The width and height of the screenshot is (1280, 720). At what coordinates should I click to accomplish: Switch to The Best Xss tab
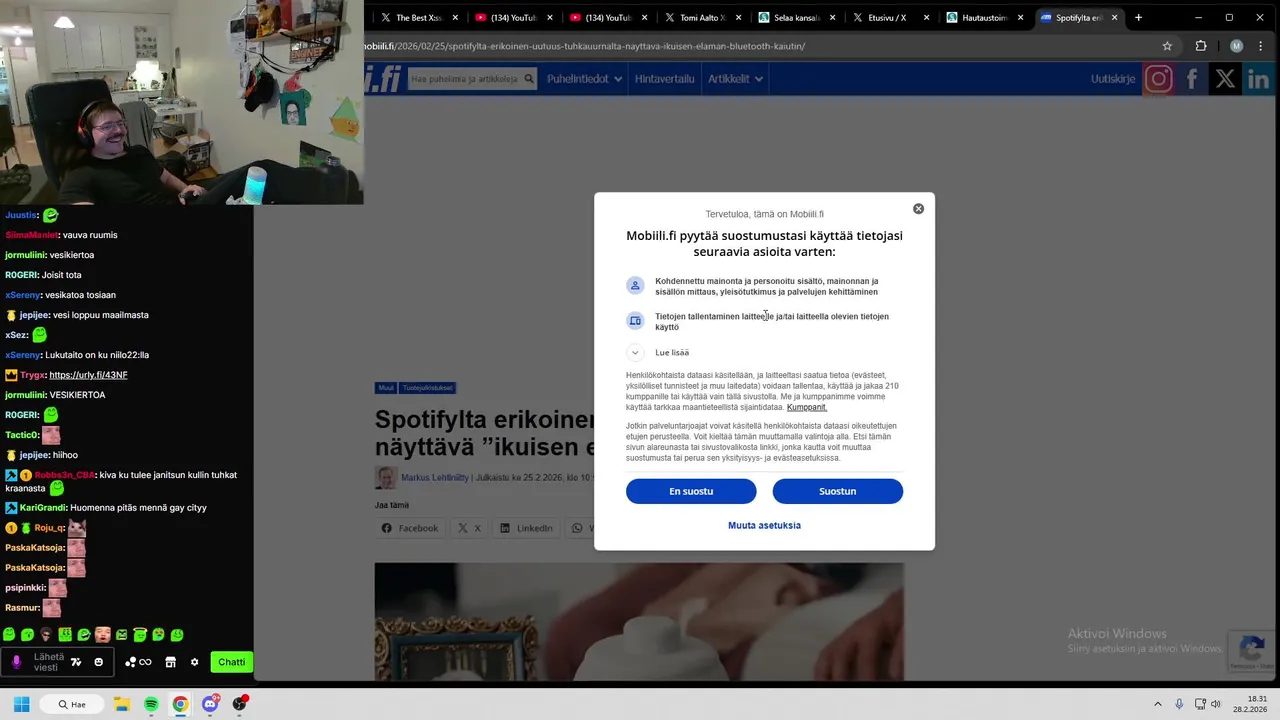418,17
